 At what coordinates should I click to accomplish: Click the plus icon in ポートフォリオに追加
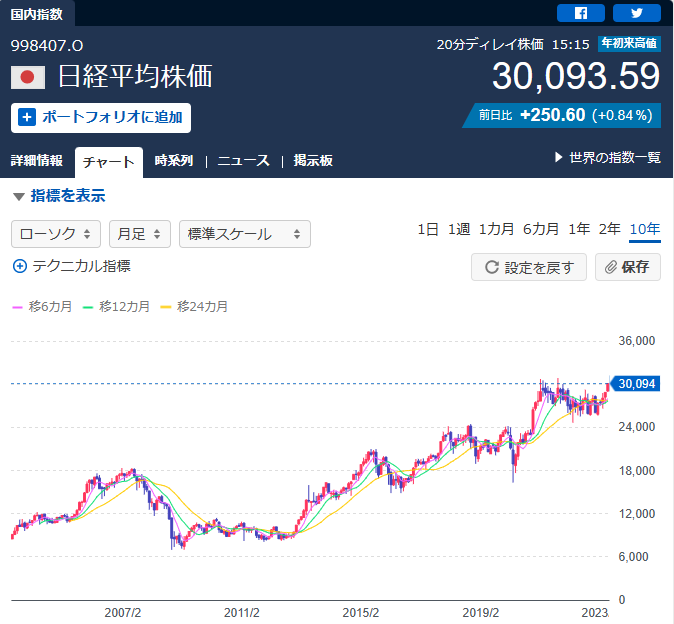[27, 117]
